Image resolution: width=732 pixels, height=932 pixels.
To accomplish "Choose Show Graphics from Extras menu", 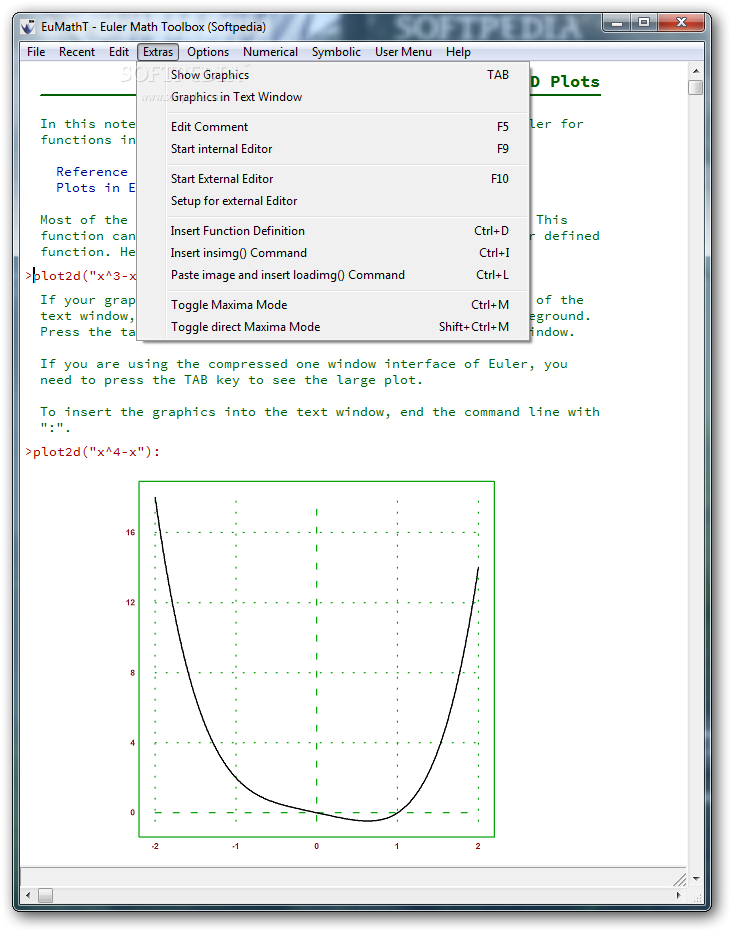I will [x=333, y=75].
